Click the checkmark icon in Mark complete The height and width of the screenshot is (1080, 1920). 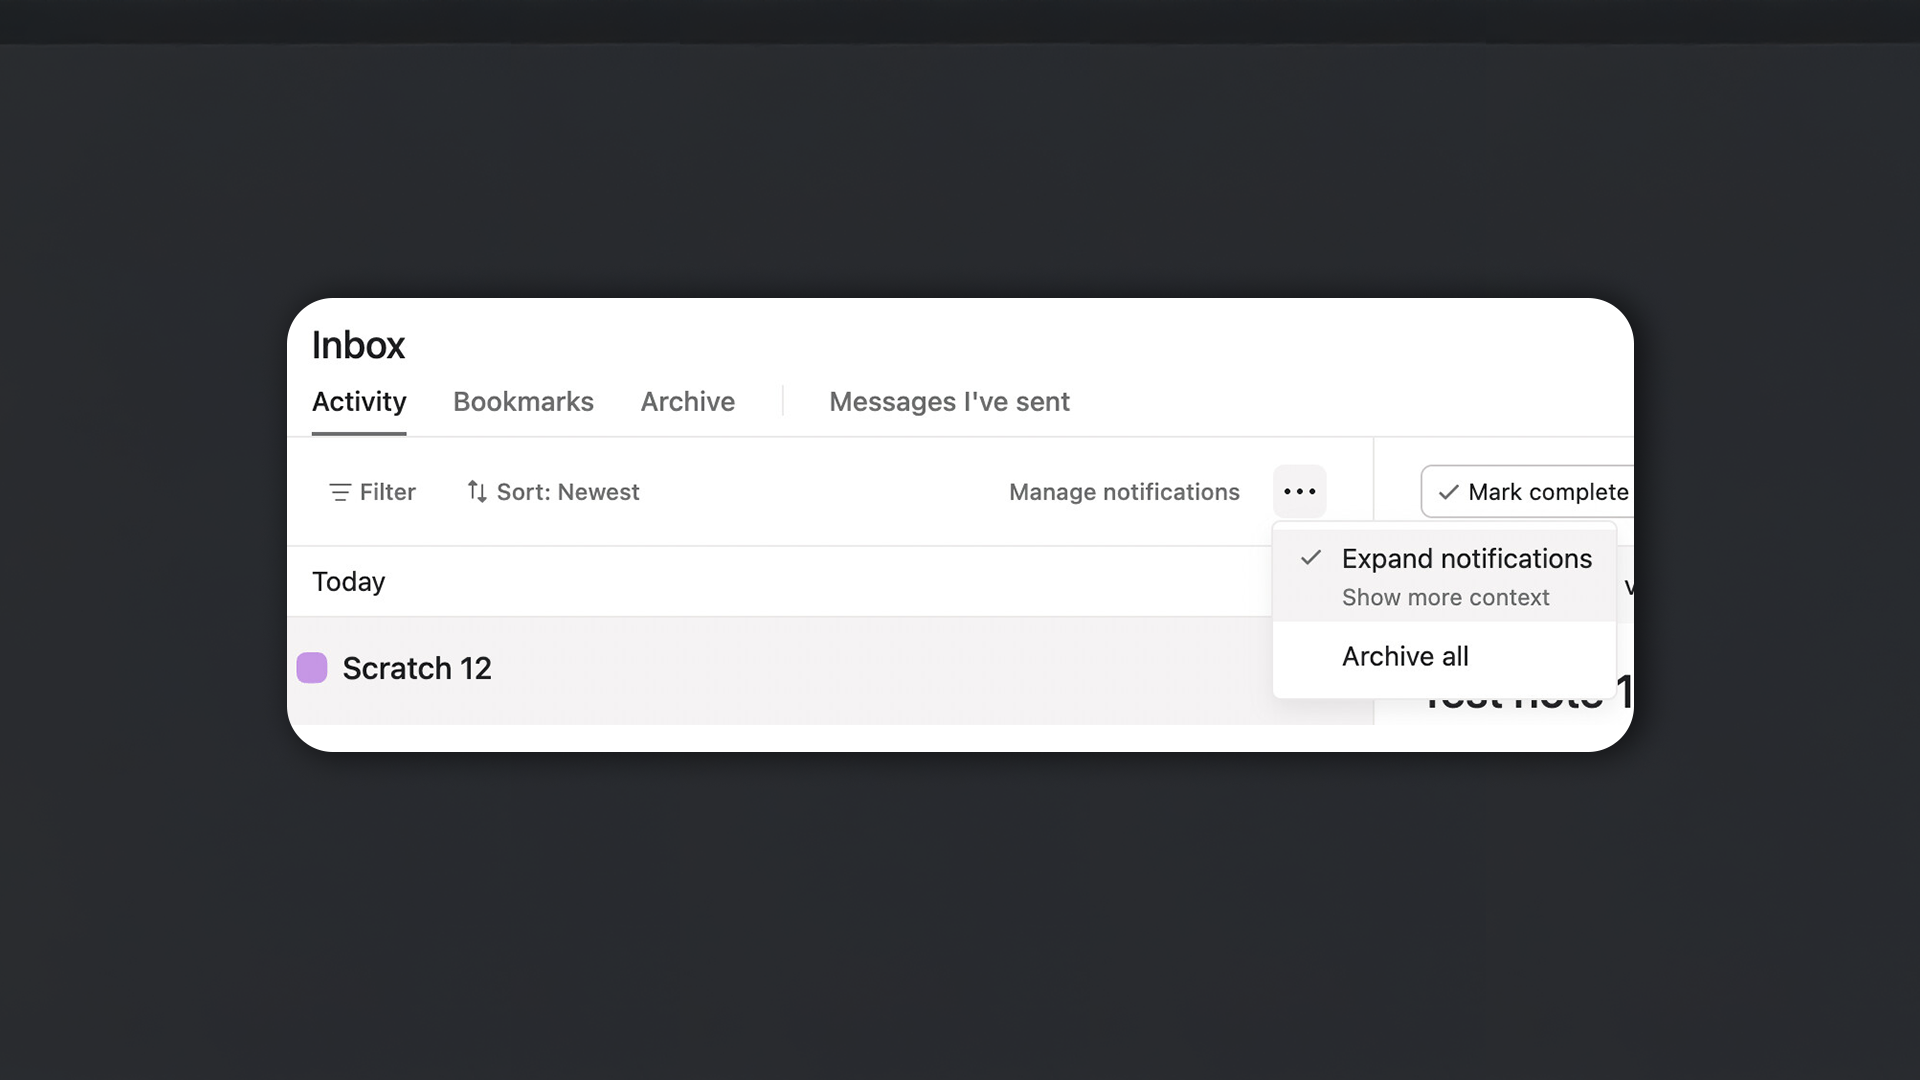click(1448, 492)
